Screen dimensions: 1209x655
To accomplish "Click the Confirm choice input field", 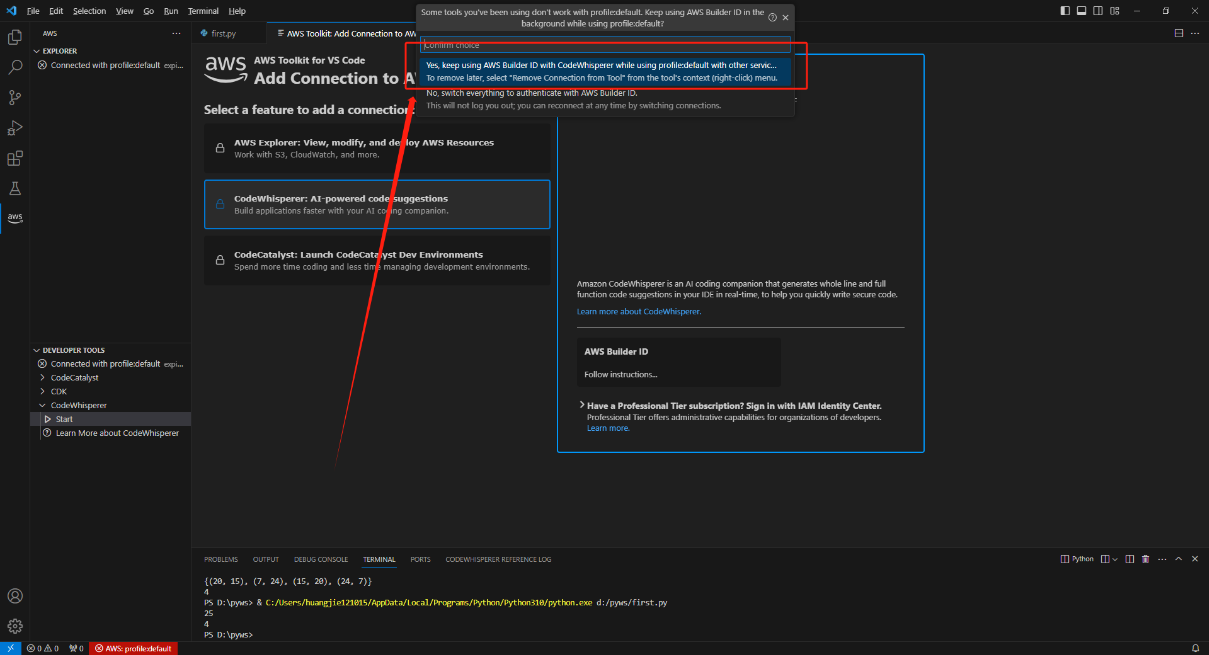I will click(x=605, y=45).
